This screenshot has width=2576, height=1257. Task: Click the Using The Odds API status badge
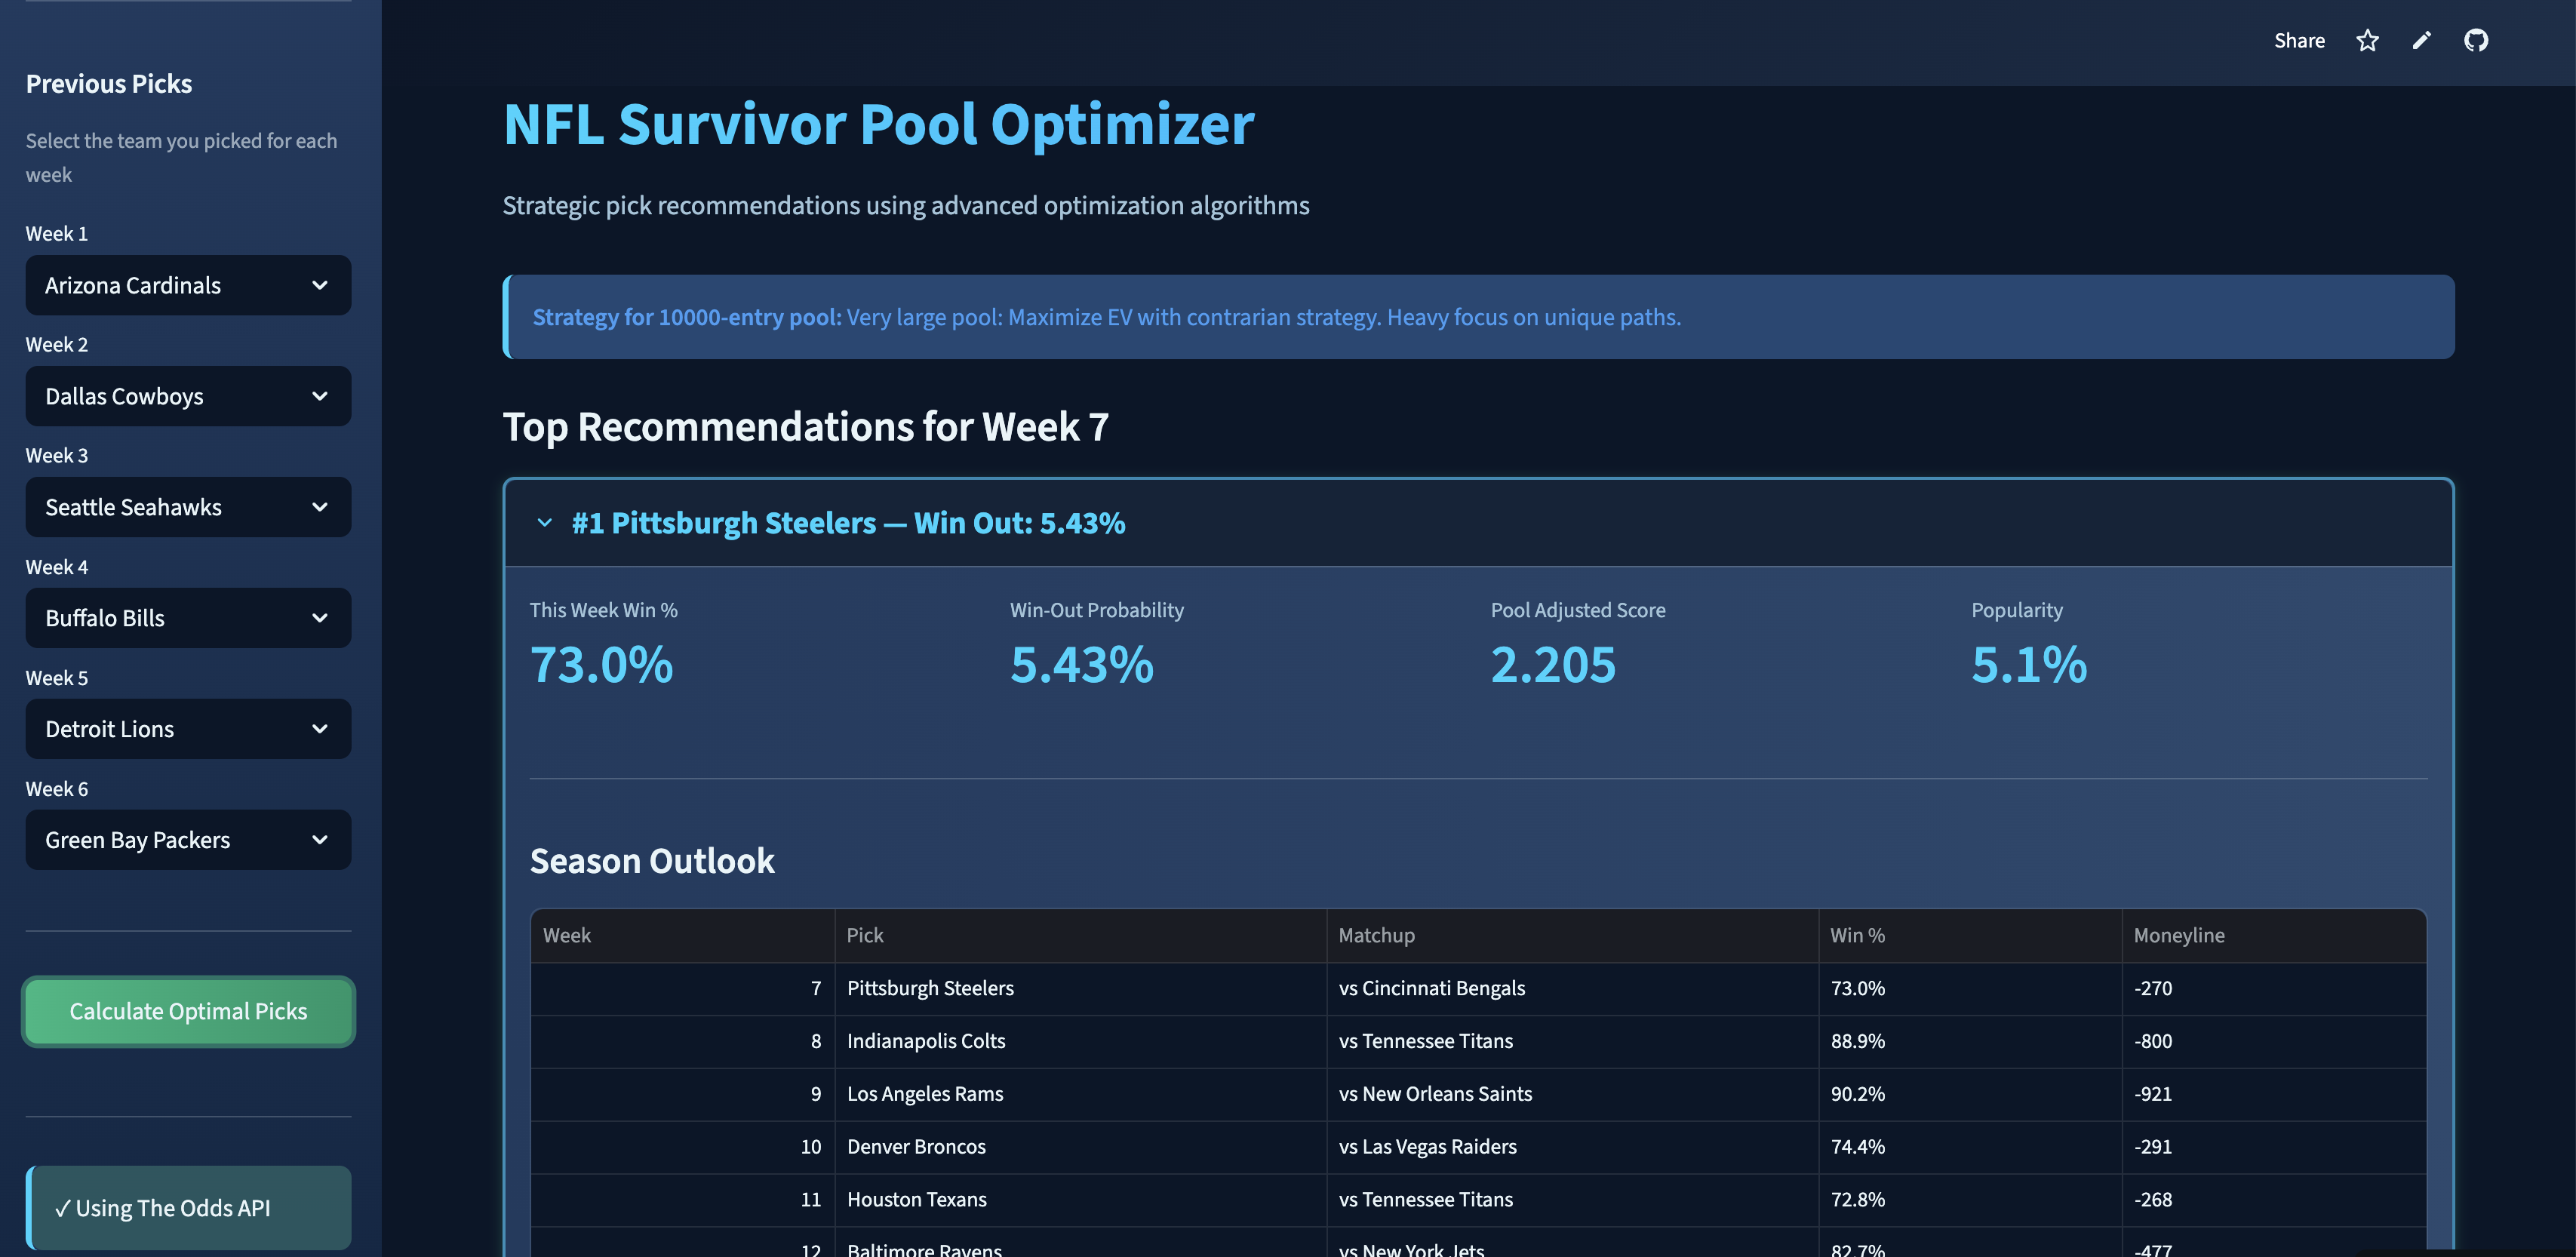tap(188, 1207)
